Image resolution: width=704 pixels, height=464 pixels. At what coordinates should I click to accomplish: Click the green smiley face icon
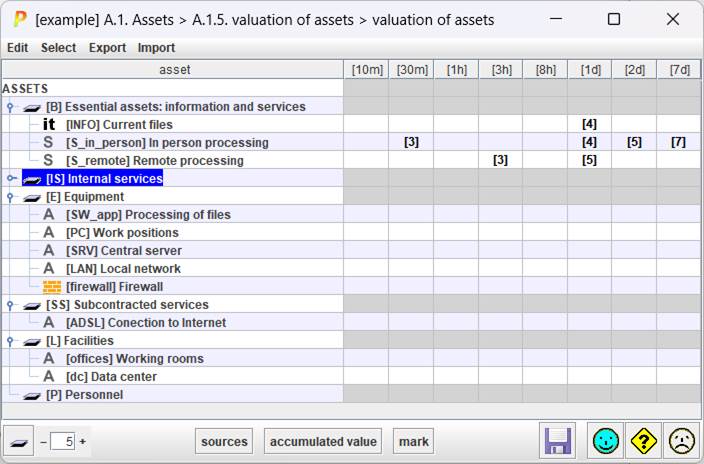(605, 441)
